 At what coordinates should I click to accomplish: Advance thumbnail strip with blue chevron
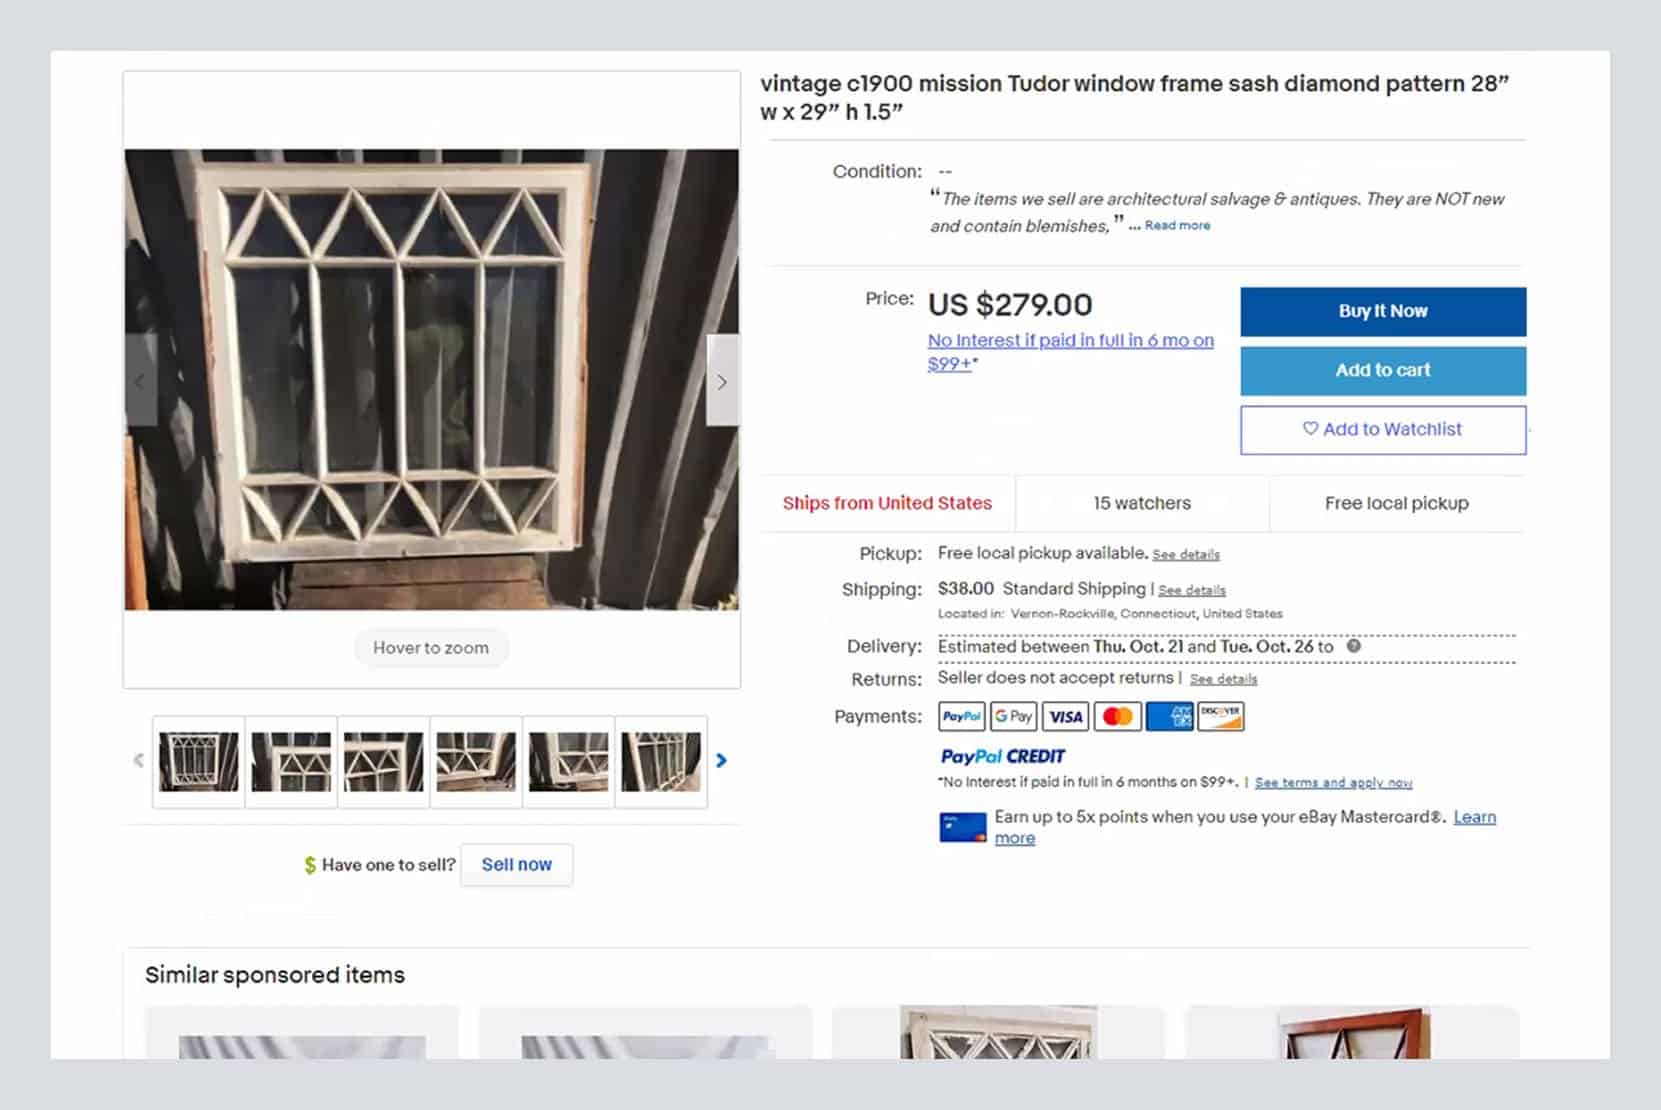click(721, 761)
